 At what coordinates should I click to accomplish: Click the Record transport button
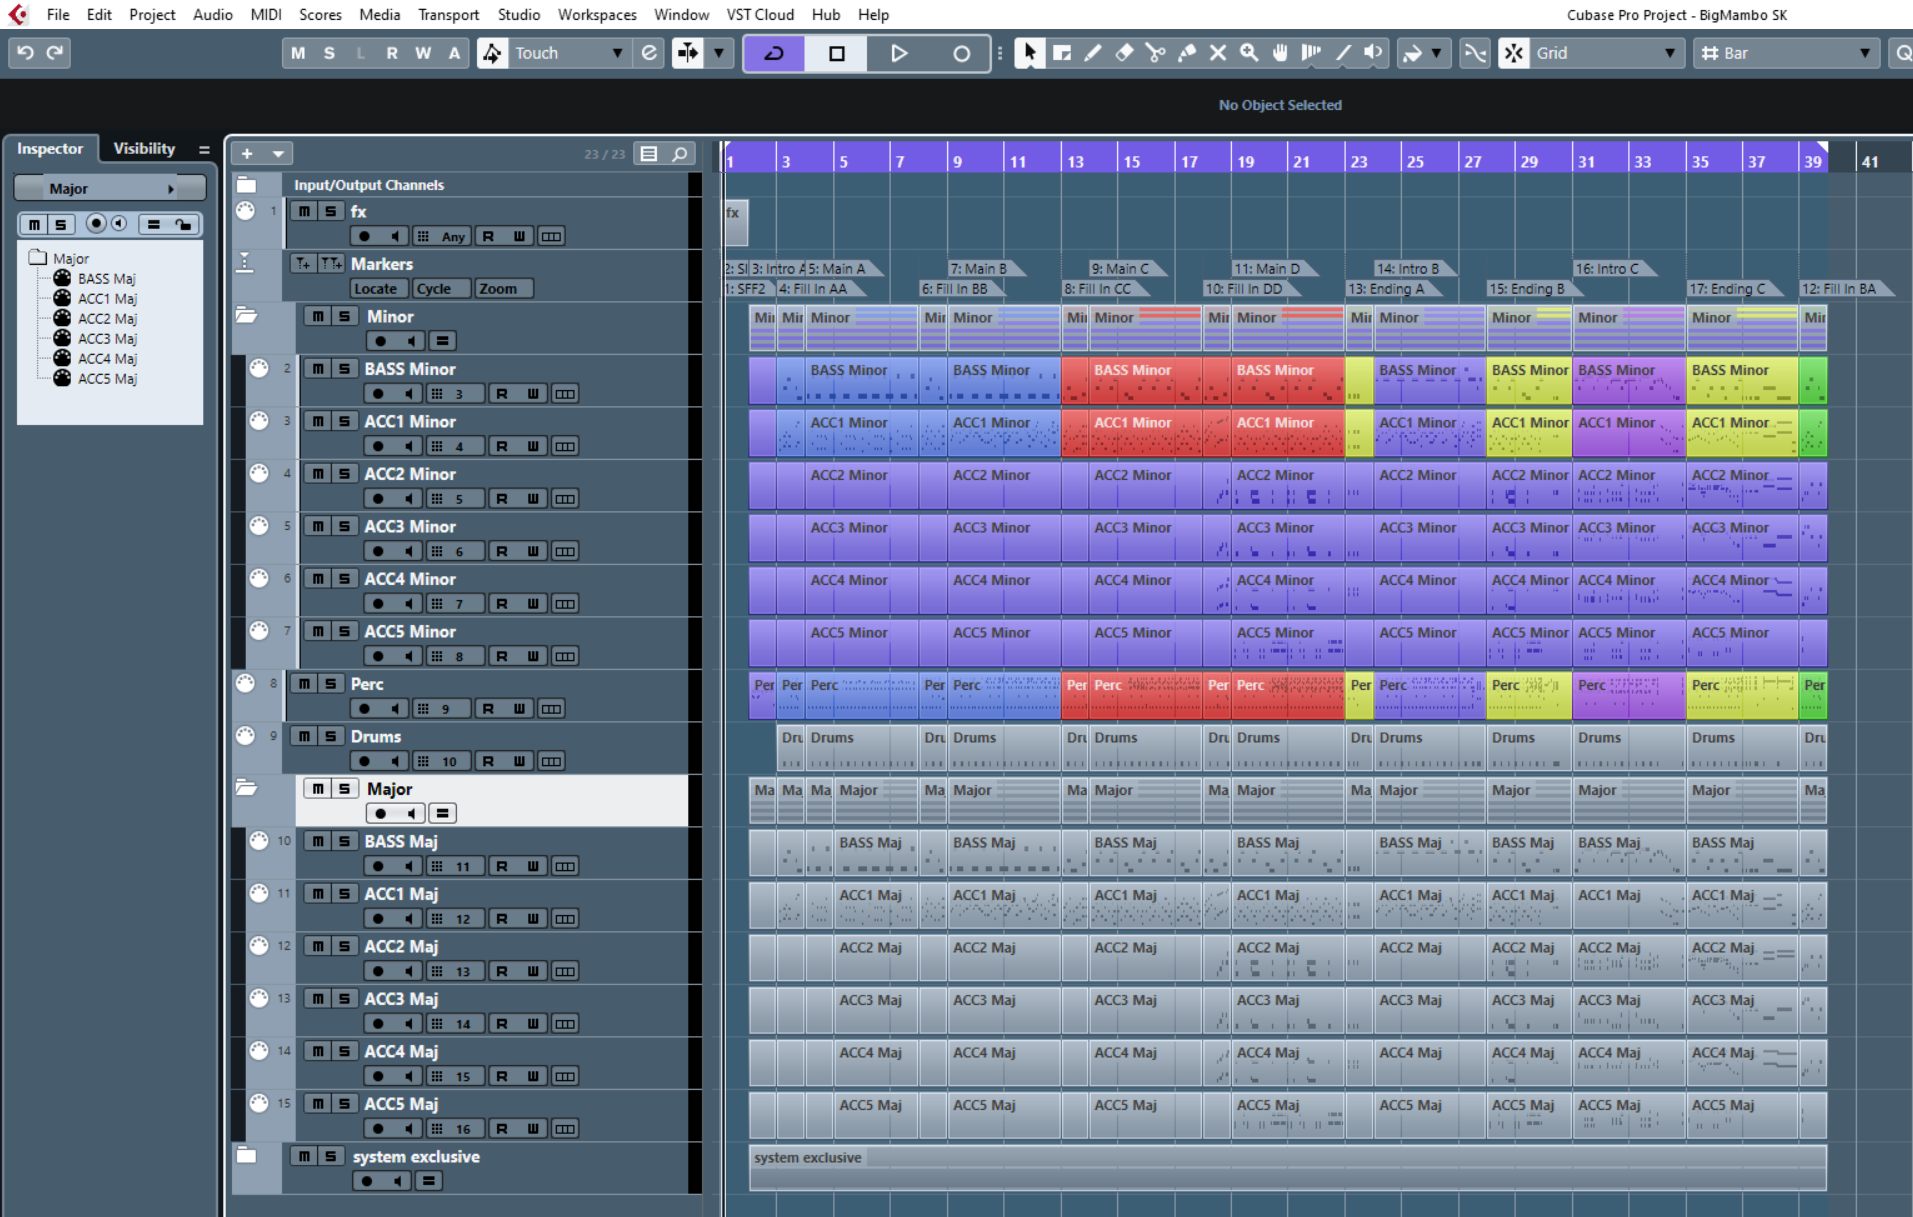click(x=961, y=53)
